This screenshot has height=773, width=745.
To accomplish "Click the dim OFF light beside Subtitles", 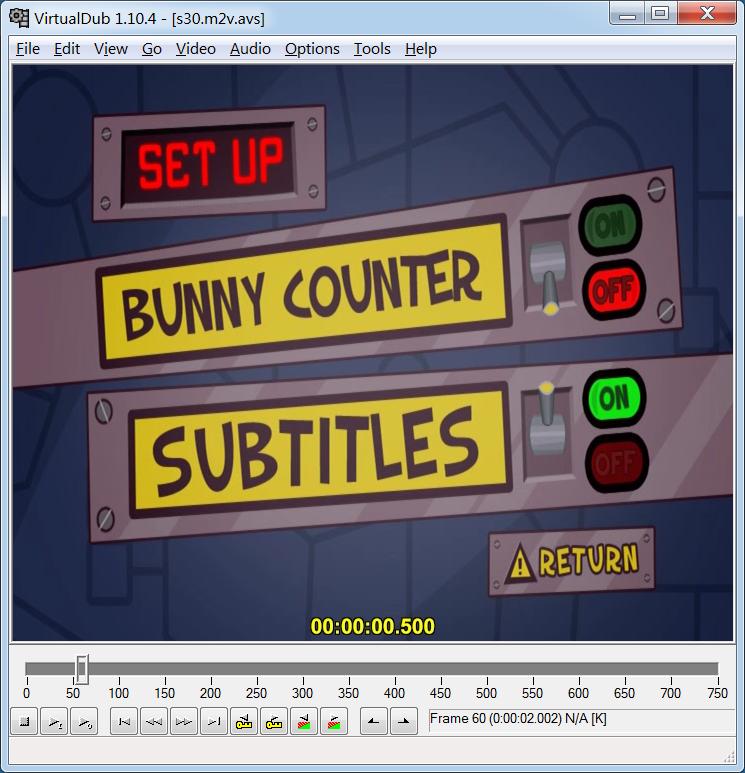I will click(616, 462).
